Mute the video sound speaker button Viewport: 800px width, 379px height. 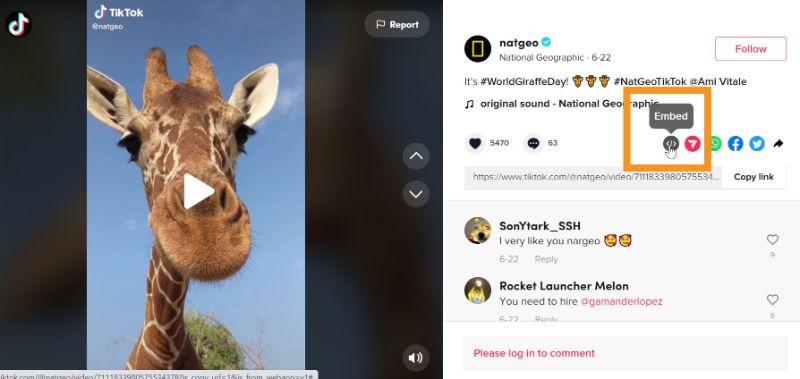(x=416, y=358)
